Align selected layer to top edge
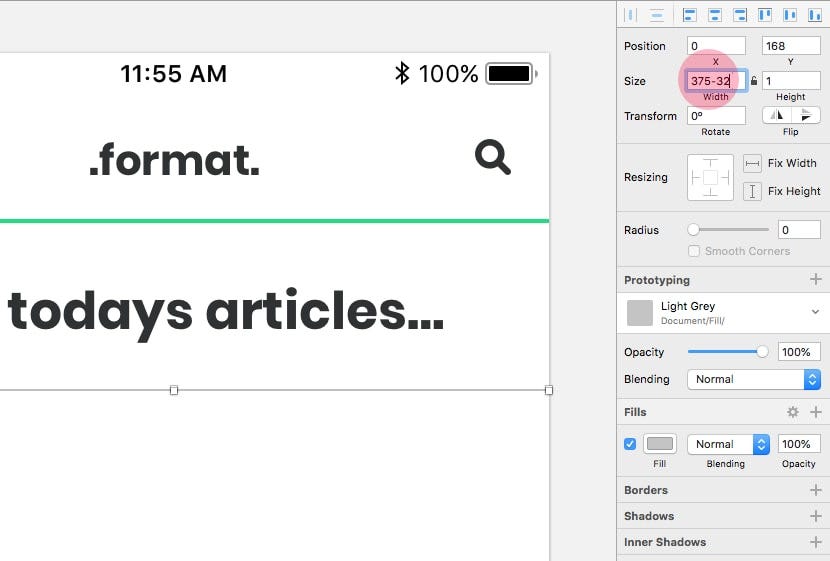This screenshot has width=830, height=561. tap(765, 15)
